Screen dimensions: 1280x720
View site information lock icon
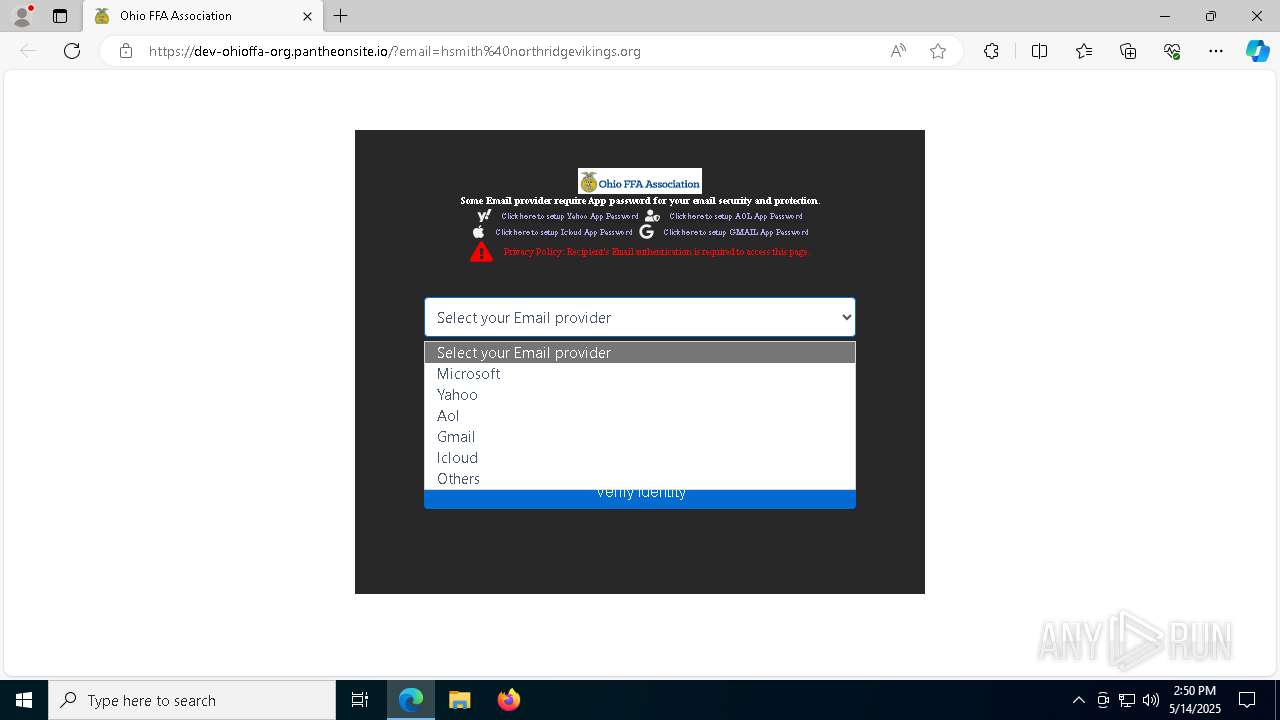pos(126,51)
